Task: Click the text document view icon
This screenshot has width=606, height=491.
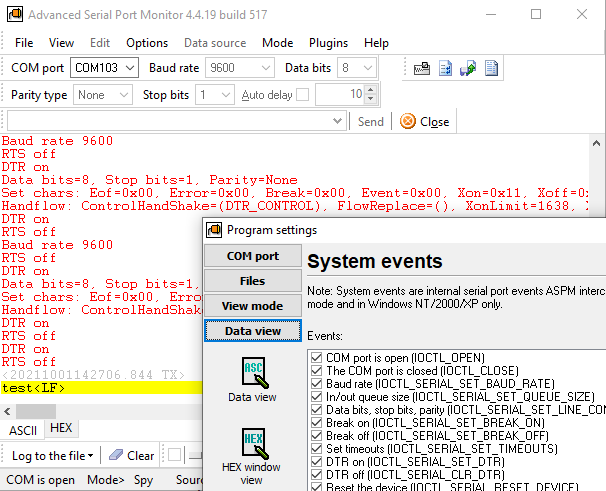Action: pos(491,68)
